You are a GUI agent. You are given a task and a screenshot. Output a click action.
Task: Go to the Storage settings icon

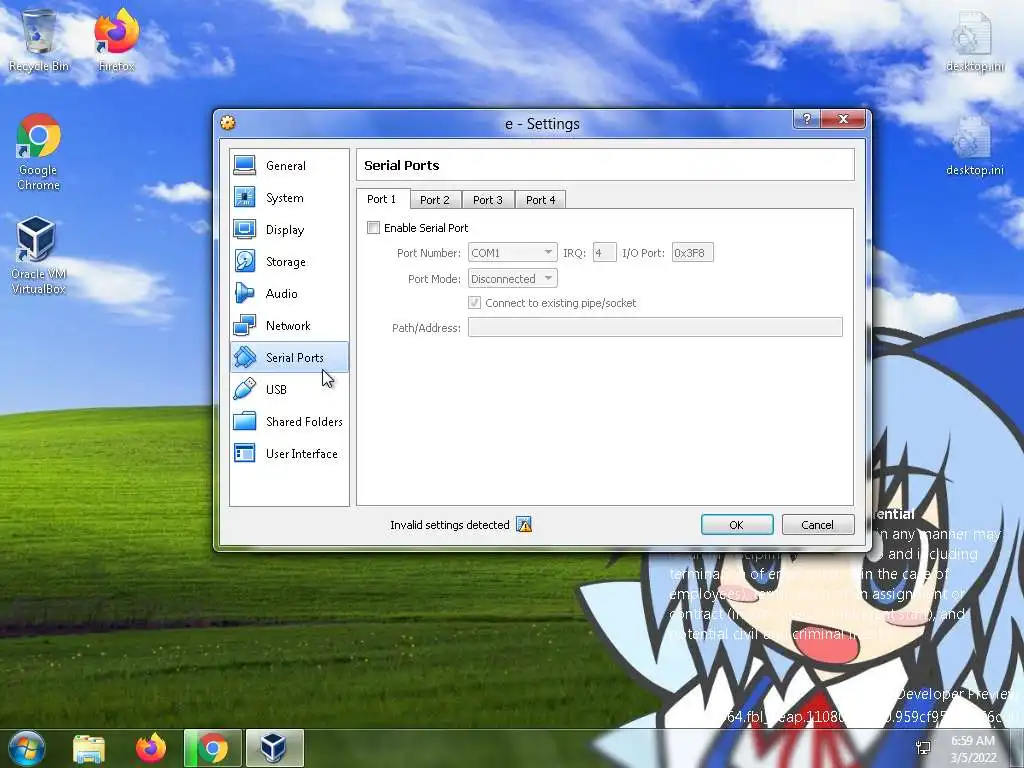coord(245,261)
